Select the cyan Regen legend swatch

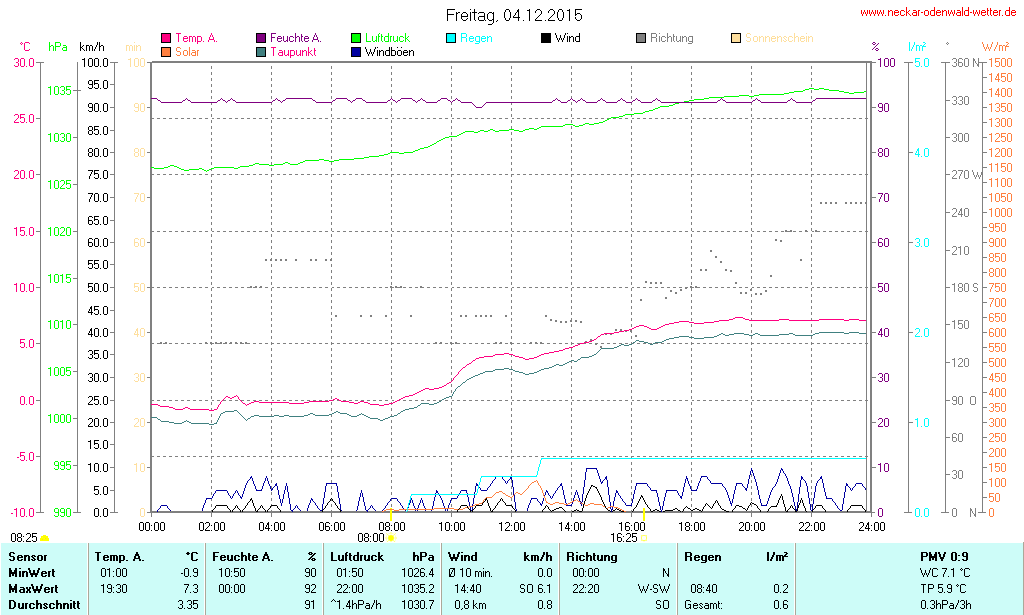click(x=451, y=38)
